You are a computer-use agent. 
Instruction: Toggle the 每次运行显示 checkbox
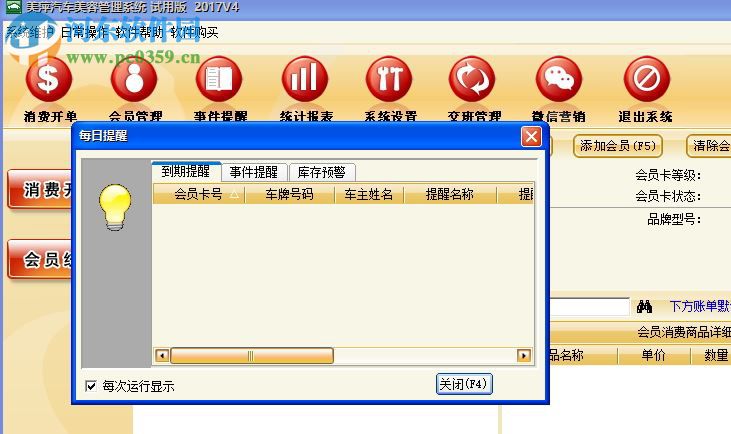pyautogui.click(x=91, y=386)
